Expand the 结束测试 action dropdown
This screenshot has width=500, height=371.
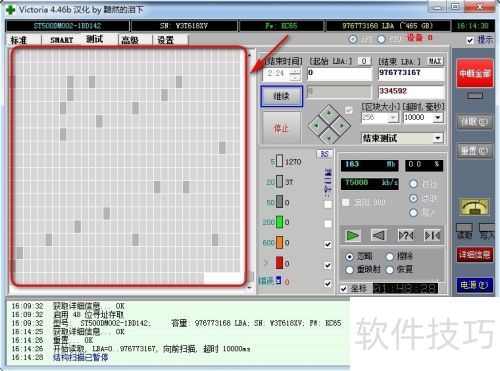pyautogui.click(x=438, y=138)
